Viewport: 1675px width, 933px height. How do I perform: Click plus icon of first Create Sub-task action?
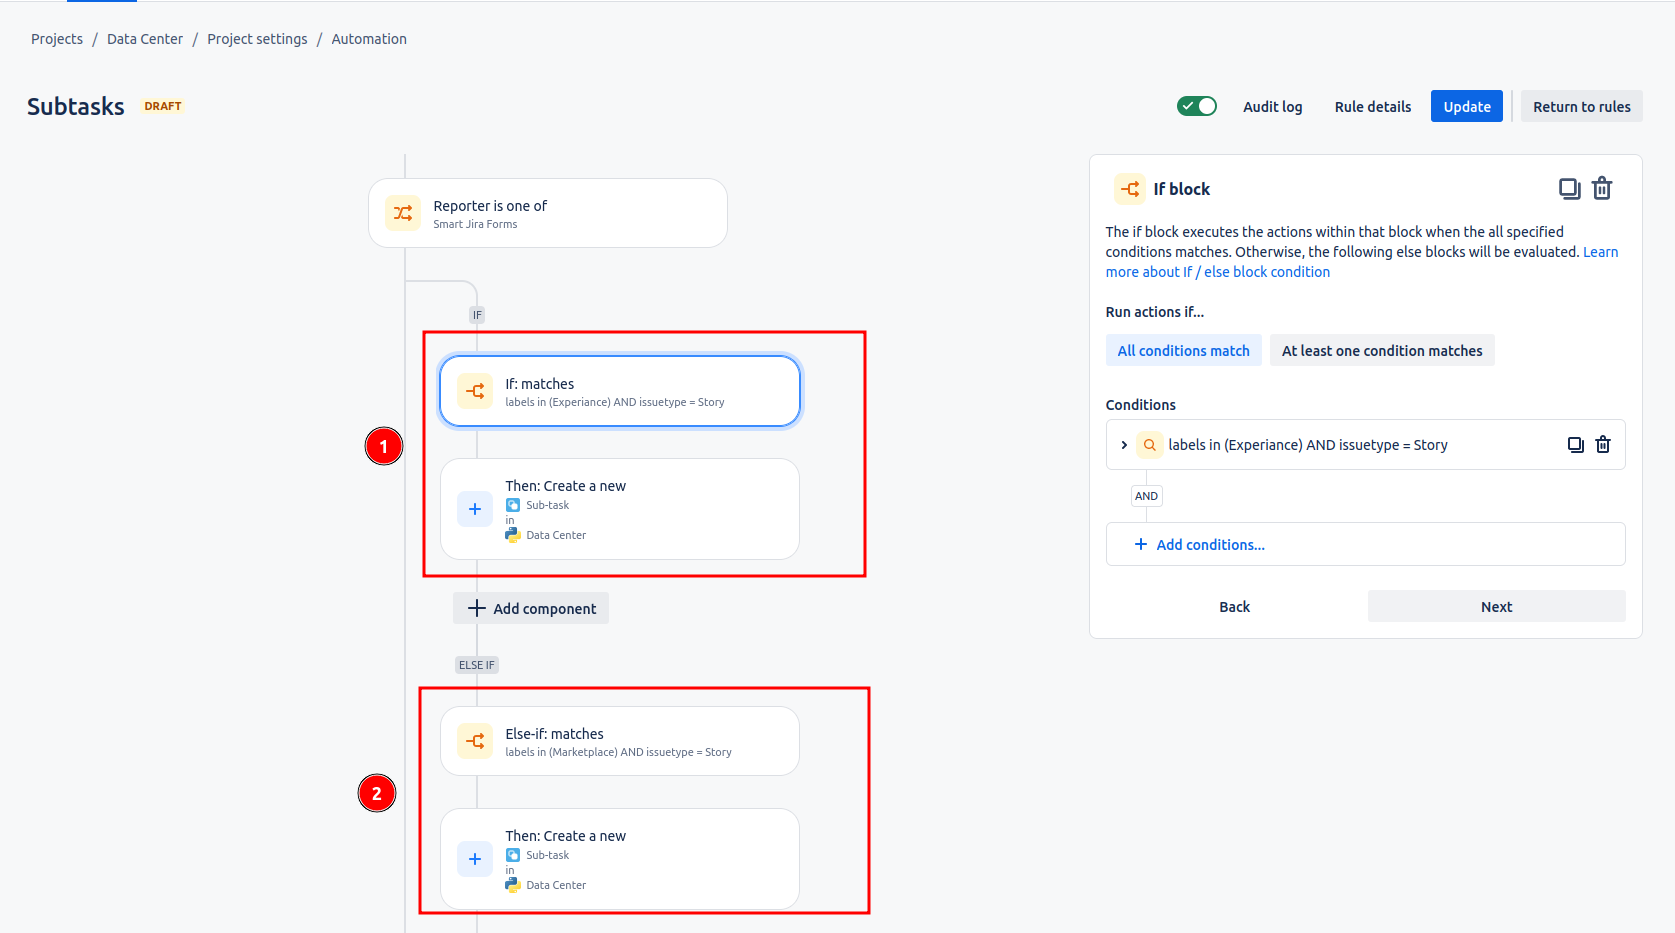coord(475,509)
